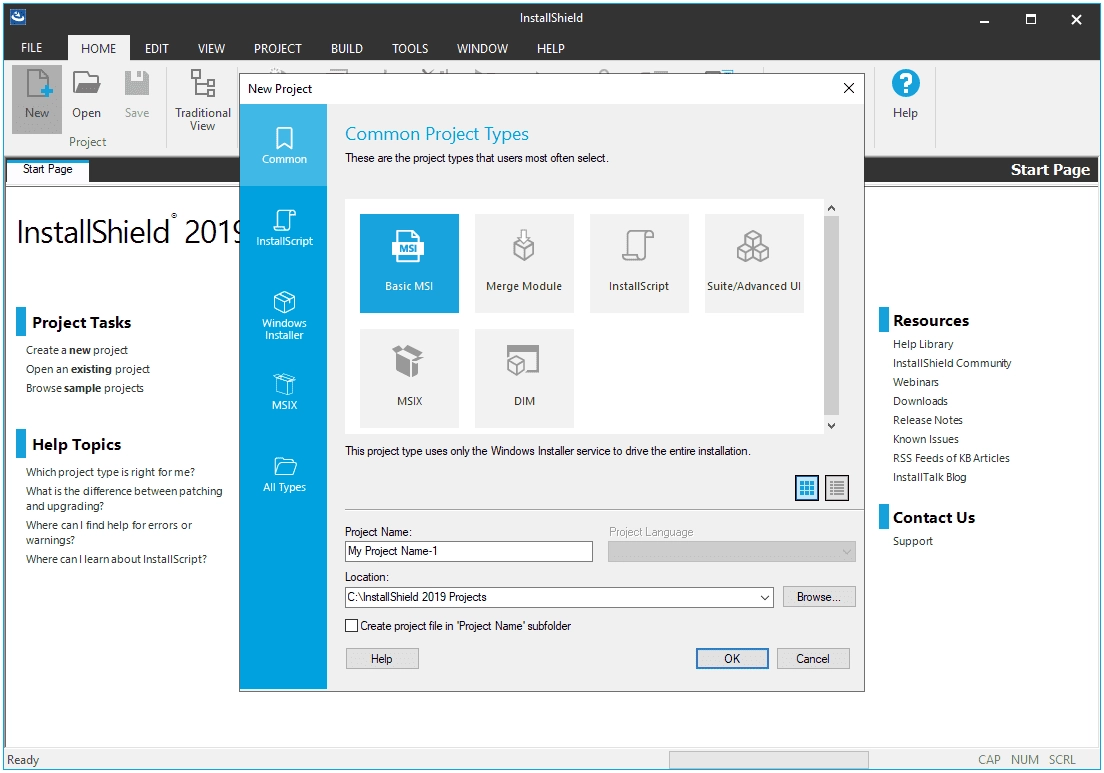Screen dimensions: 1104x773
Task: Choose the DIM project type
Action: pos(524,378)
